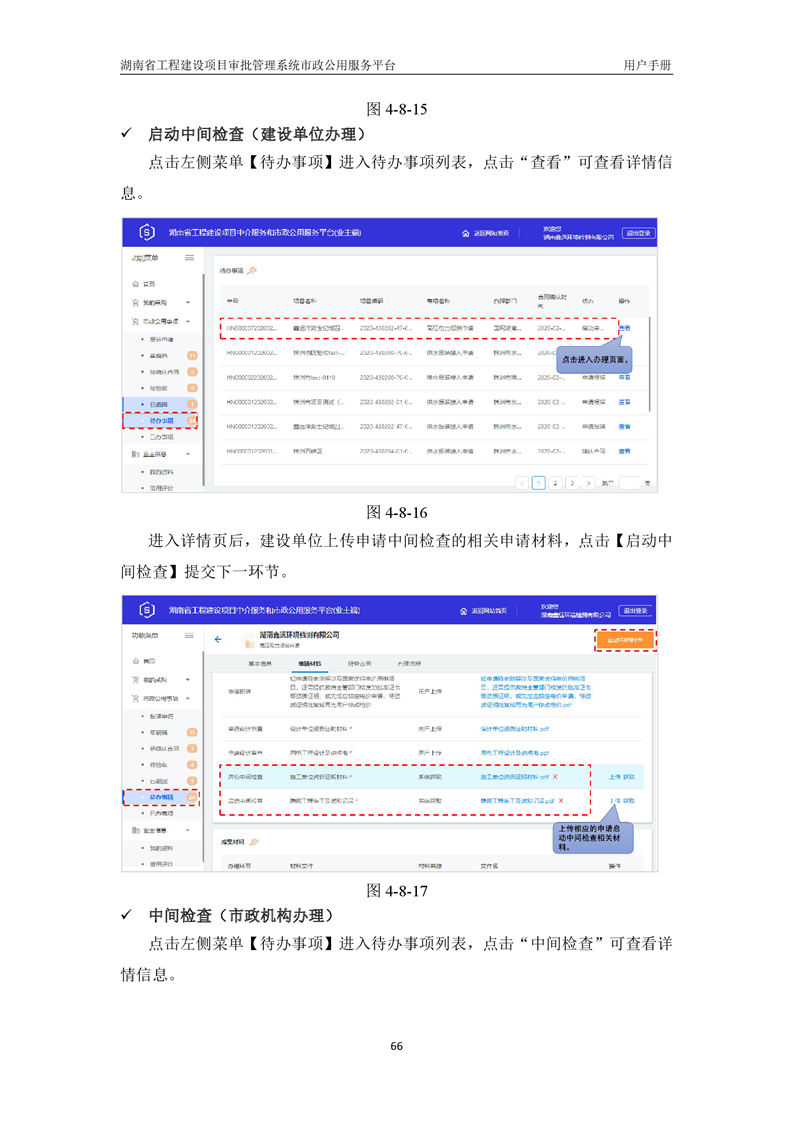Click 业主信息 icon in Figure 4-8-17 sidebar
This screenshot has width=793, height=1122.
coord(135,831)
